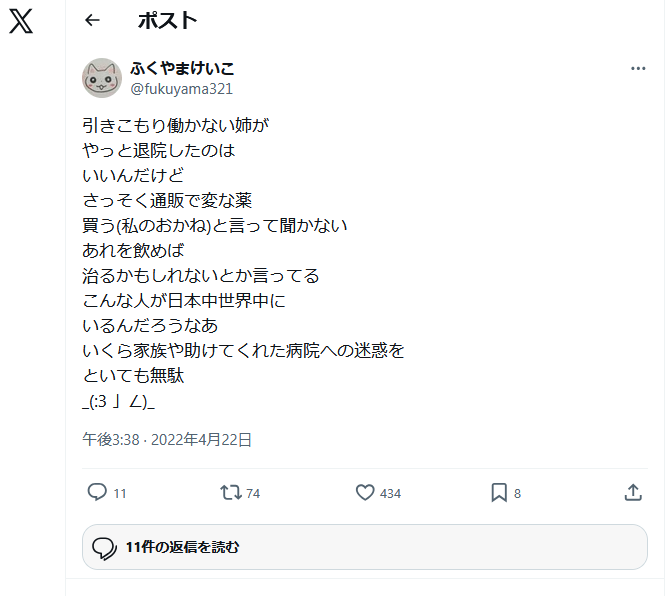This screenshot has height=596, width=672.
Task: Open ふくやまけいこ display name link
Action: [183, 69]
